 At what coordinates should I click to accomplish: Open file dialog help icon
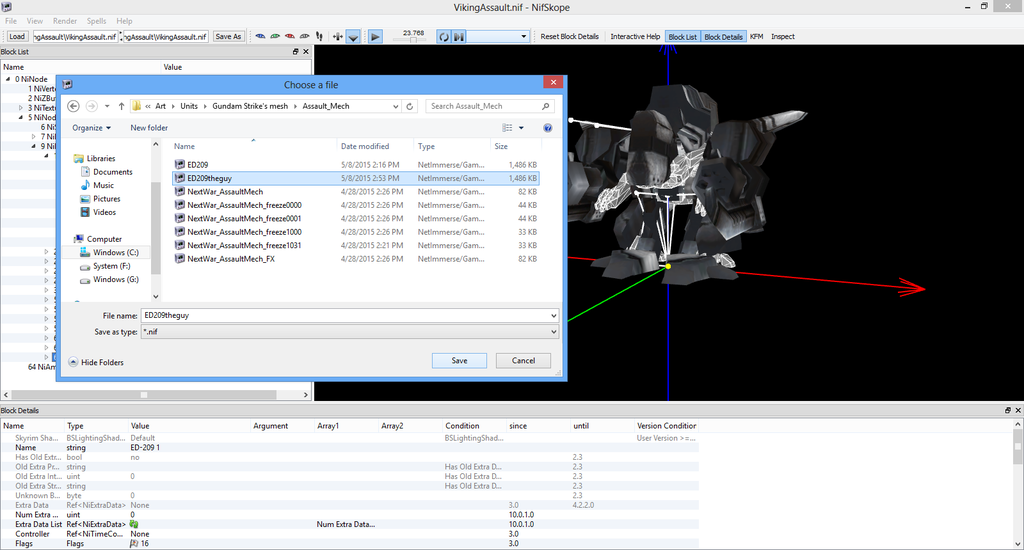coord(548,128)
